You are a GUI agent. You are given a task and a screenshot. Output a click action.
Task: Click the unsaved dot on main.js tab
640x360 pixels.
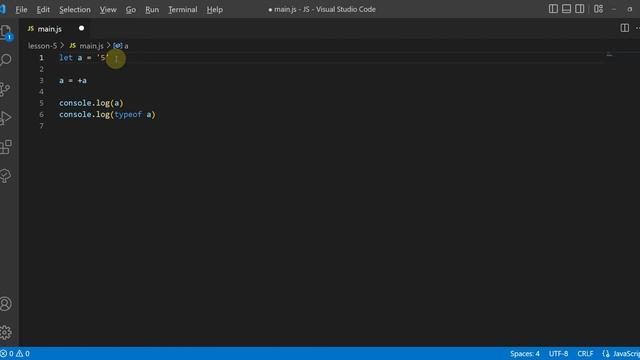(x=81, y=28)
